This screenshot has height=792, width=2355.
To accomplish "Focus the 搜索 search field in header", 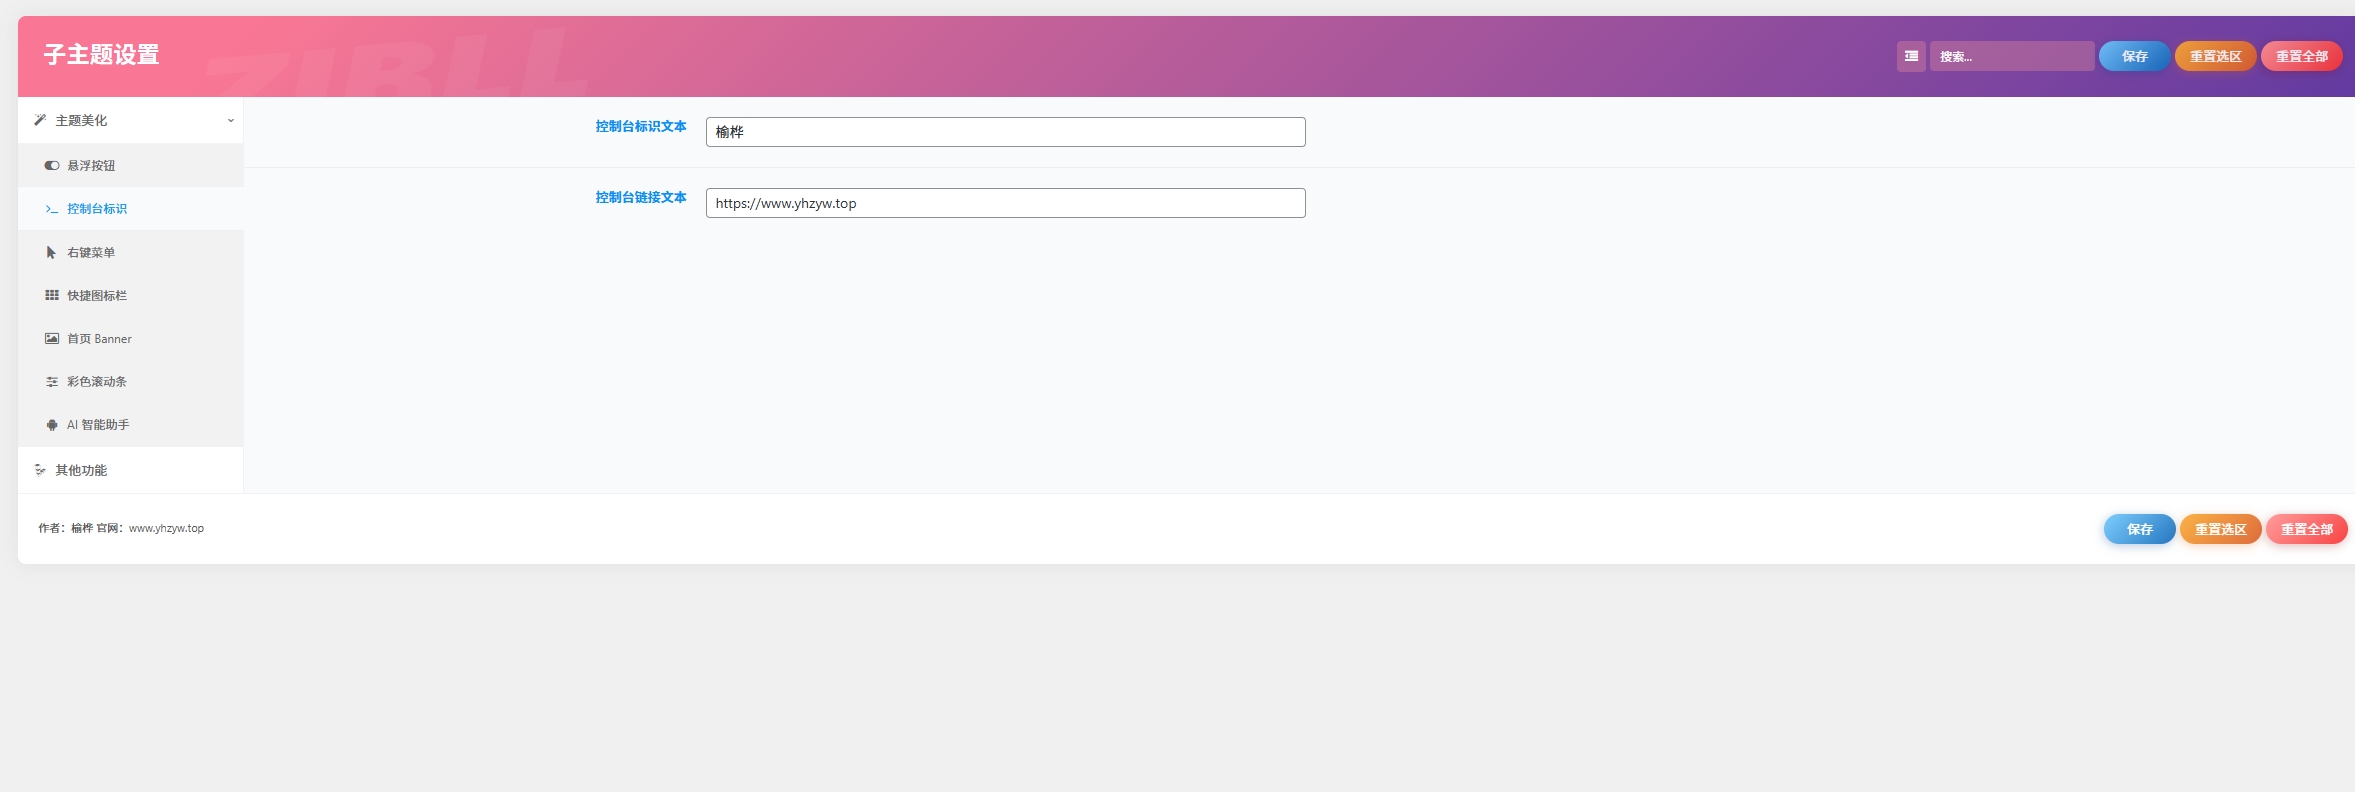I will click(2011, 56).
